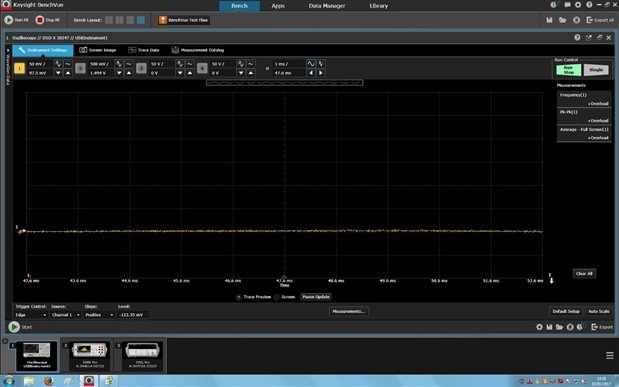Image resolution: width=619 pixels, height=387 pixels.
Task: Select the Screen radio button
Action: click(277, 297)
